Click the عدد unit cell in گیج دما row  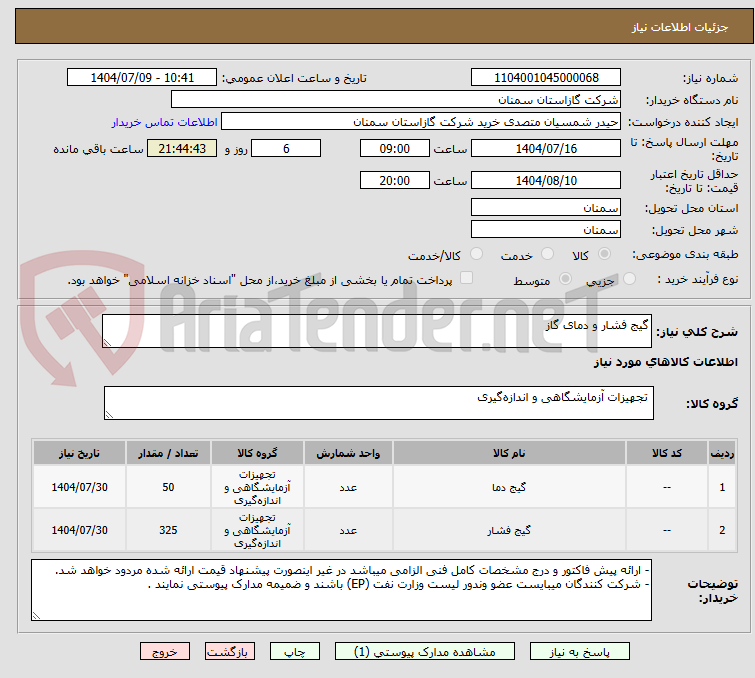click(348, 487)
